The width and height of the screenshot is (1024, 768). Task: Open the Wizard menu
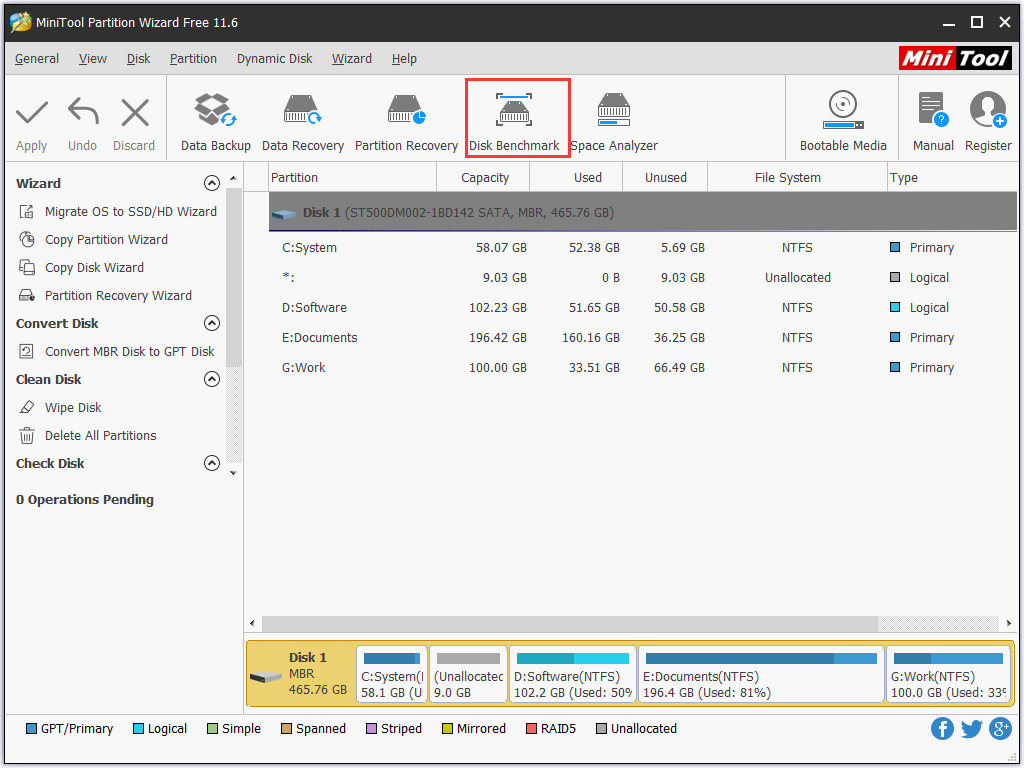pos(351,59)
